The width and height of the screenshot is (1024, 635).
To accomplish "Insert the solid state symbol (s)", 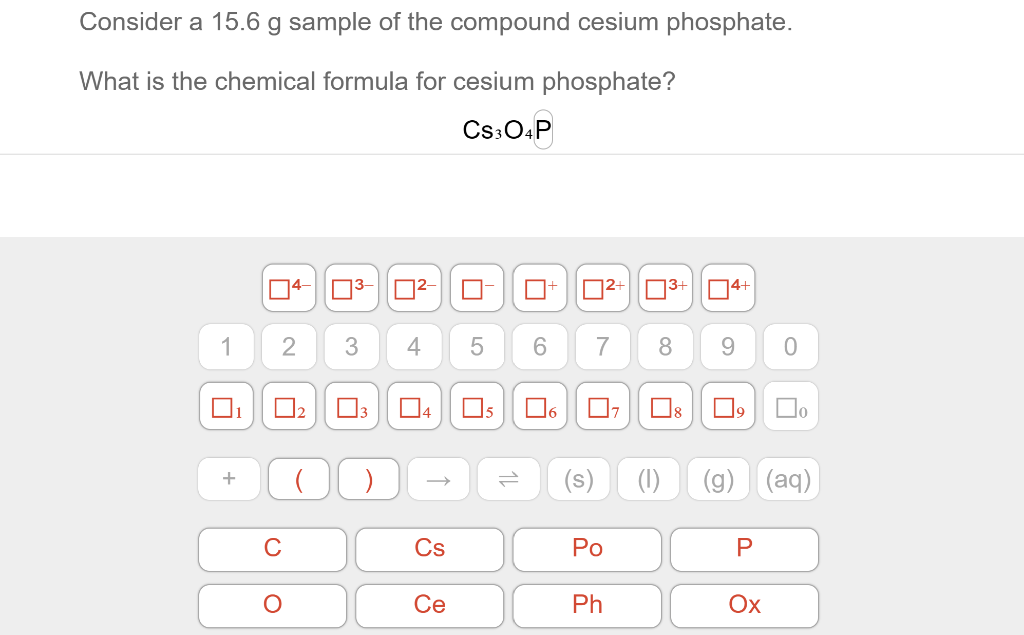I will click(x=578, y=478).
